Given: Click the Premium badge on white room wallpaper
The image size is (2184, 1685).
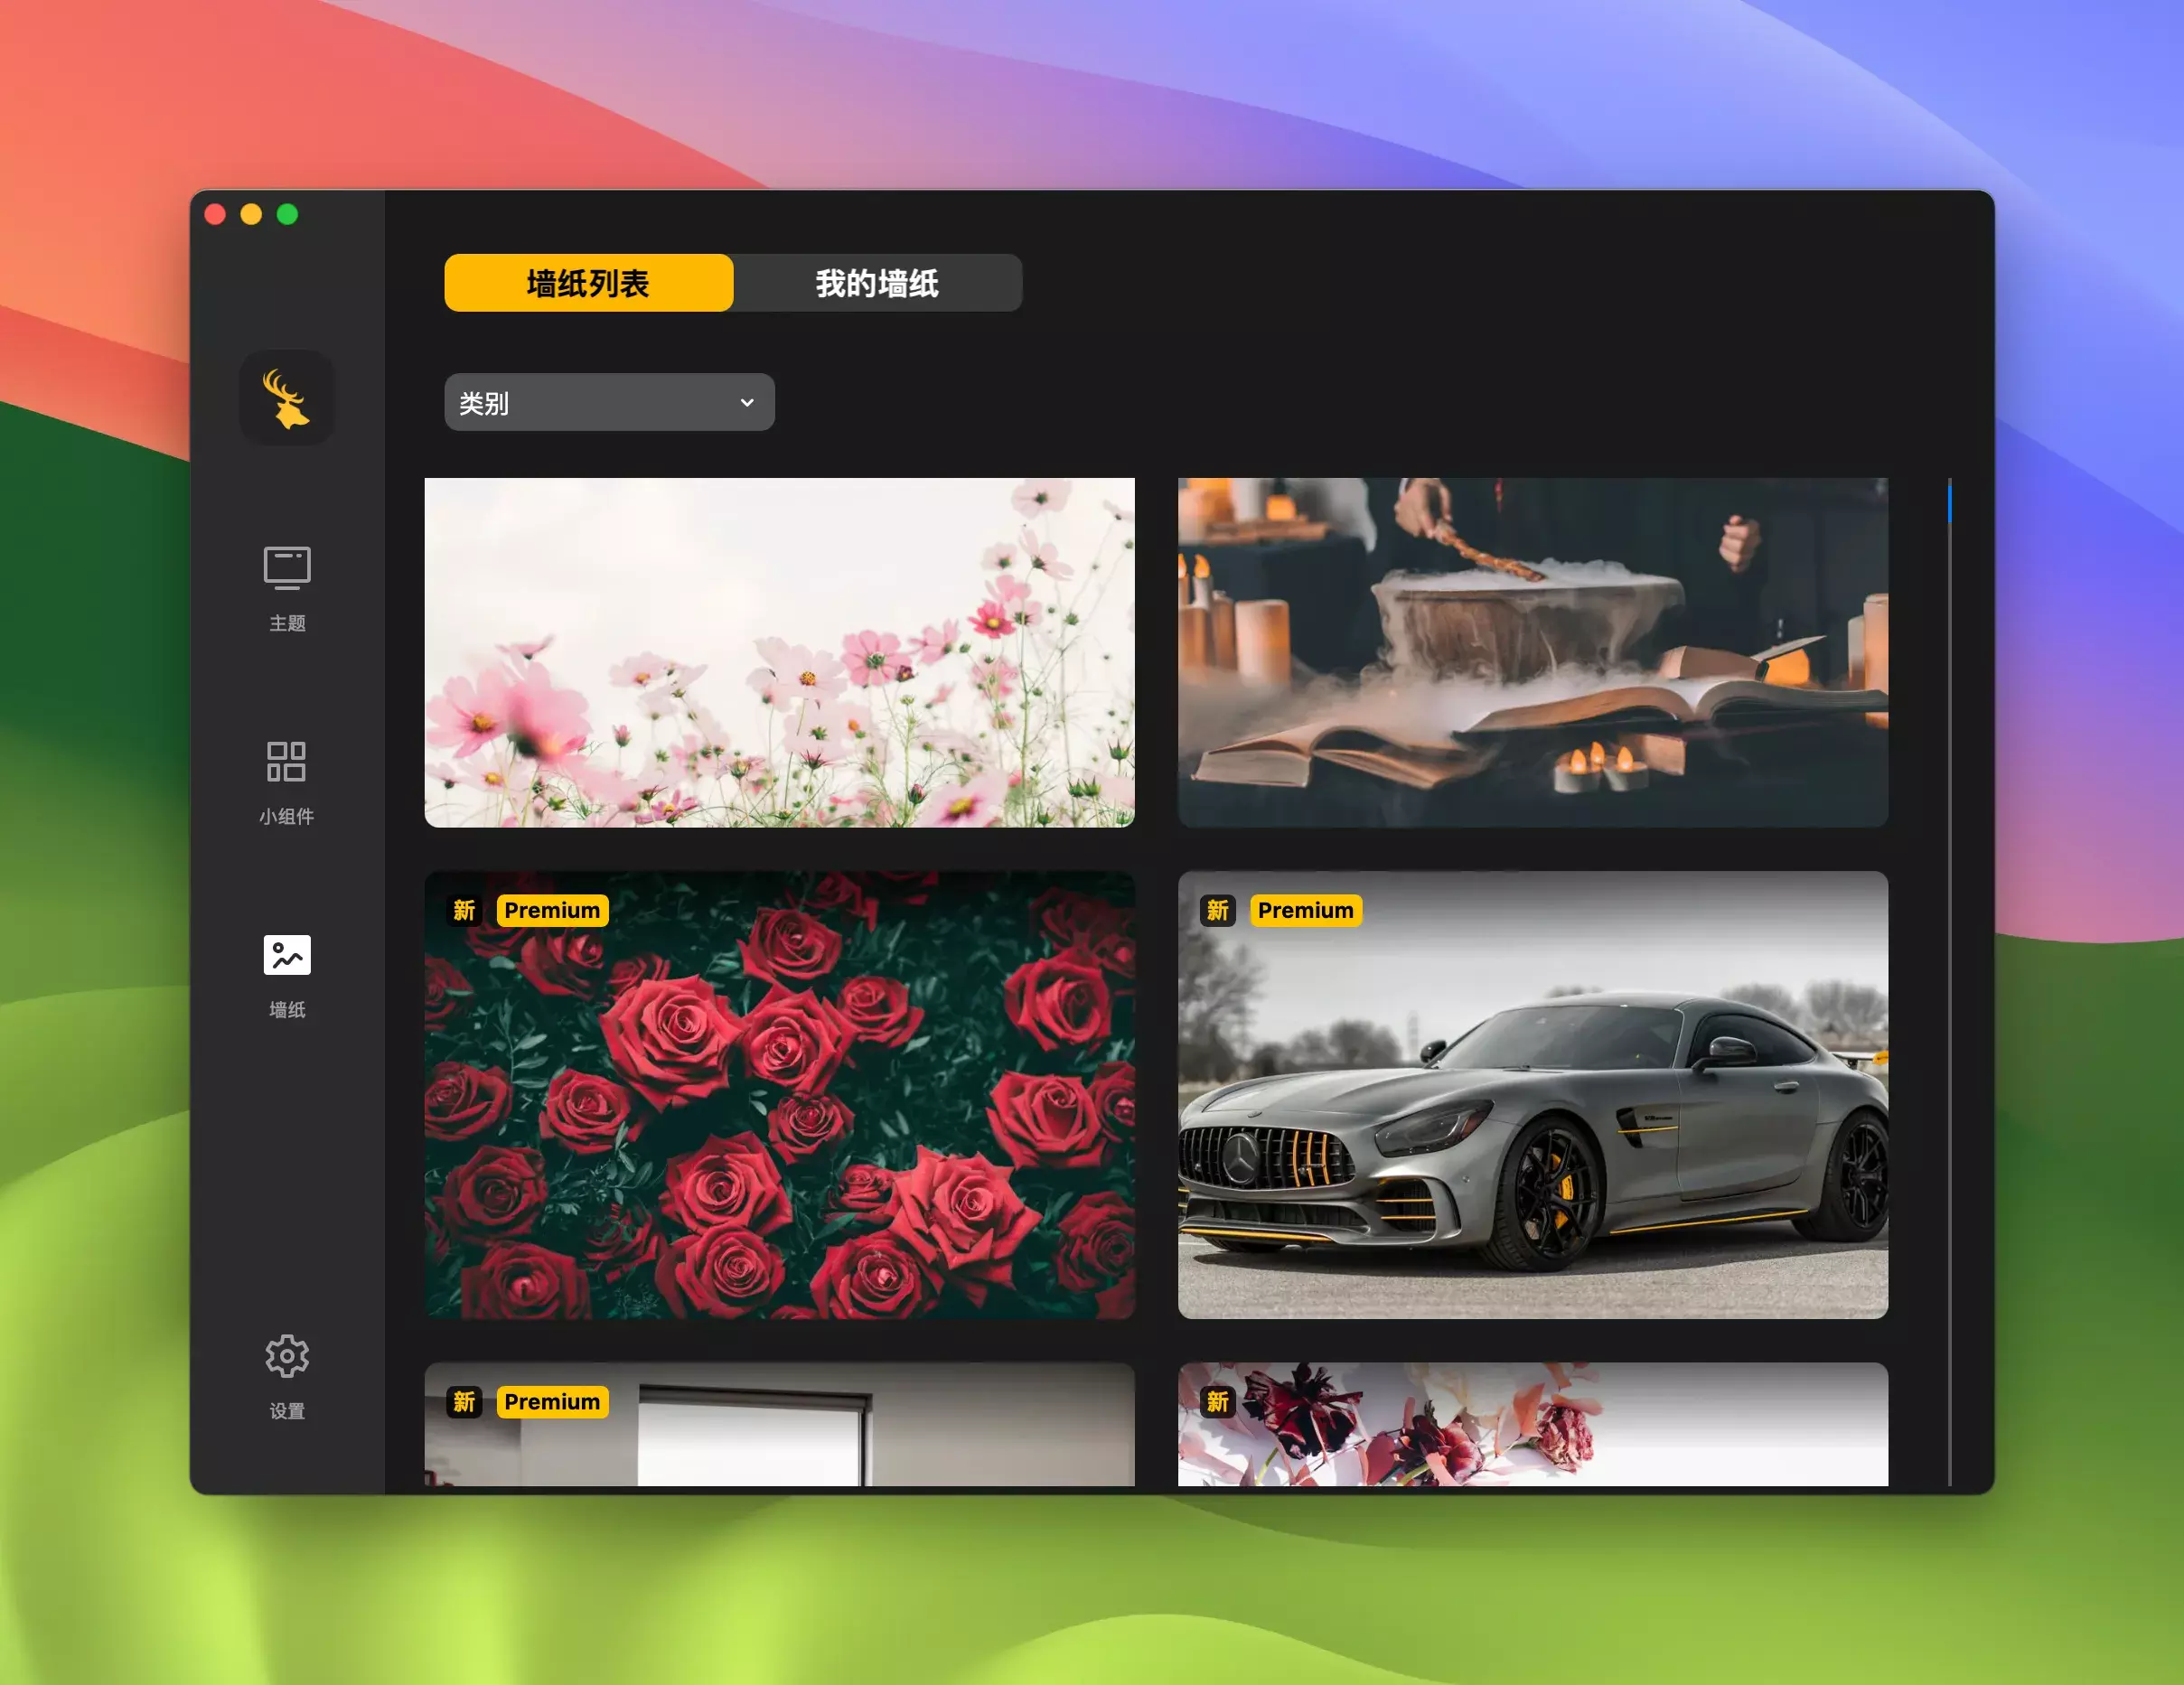Looking at the screenshot, I should pyautogui.click(x=552, y=1401).
